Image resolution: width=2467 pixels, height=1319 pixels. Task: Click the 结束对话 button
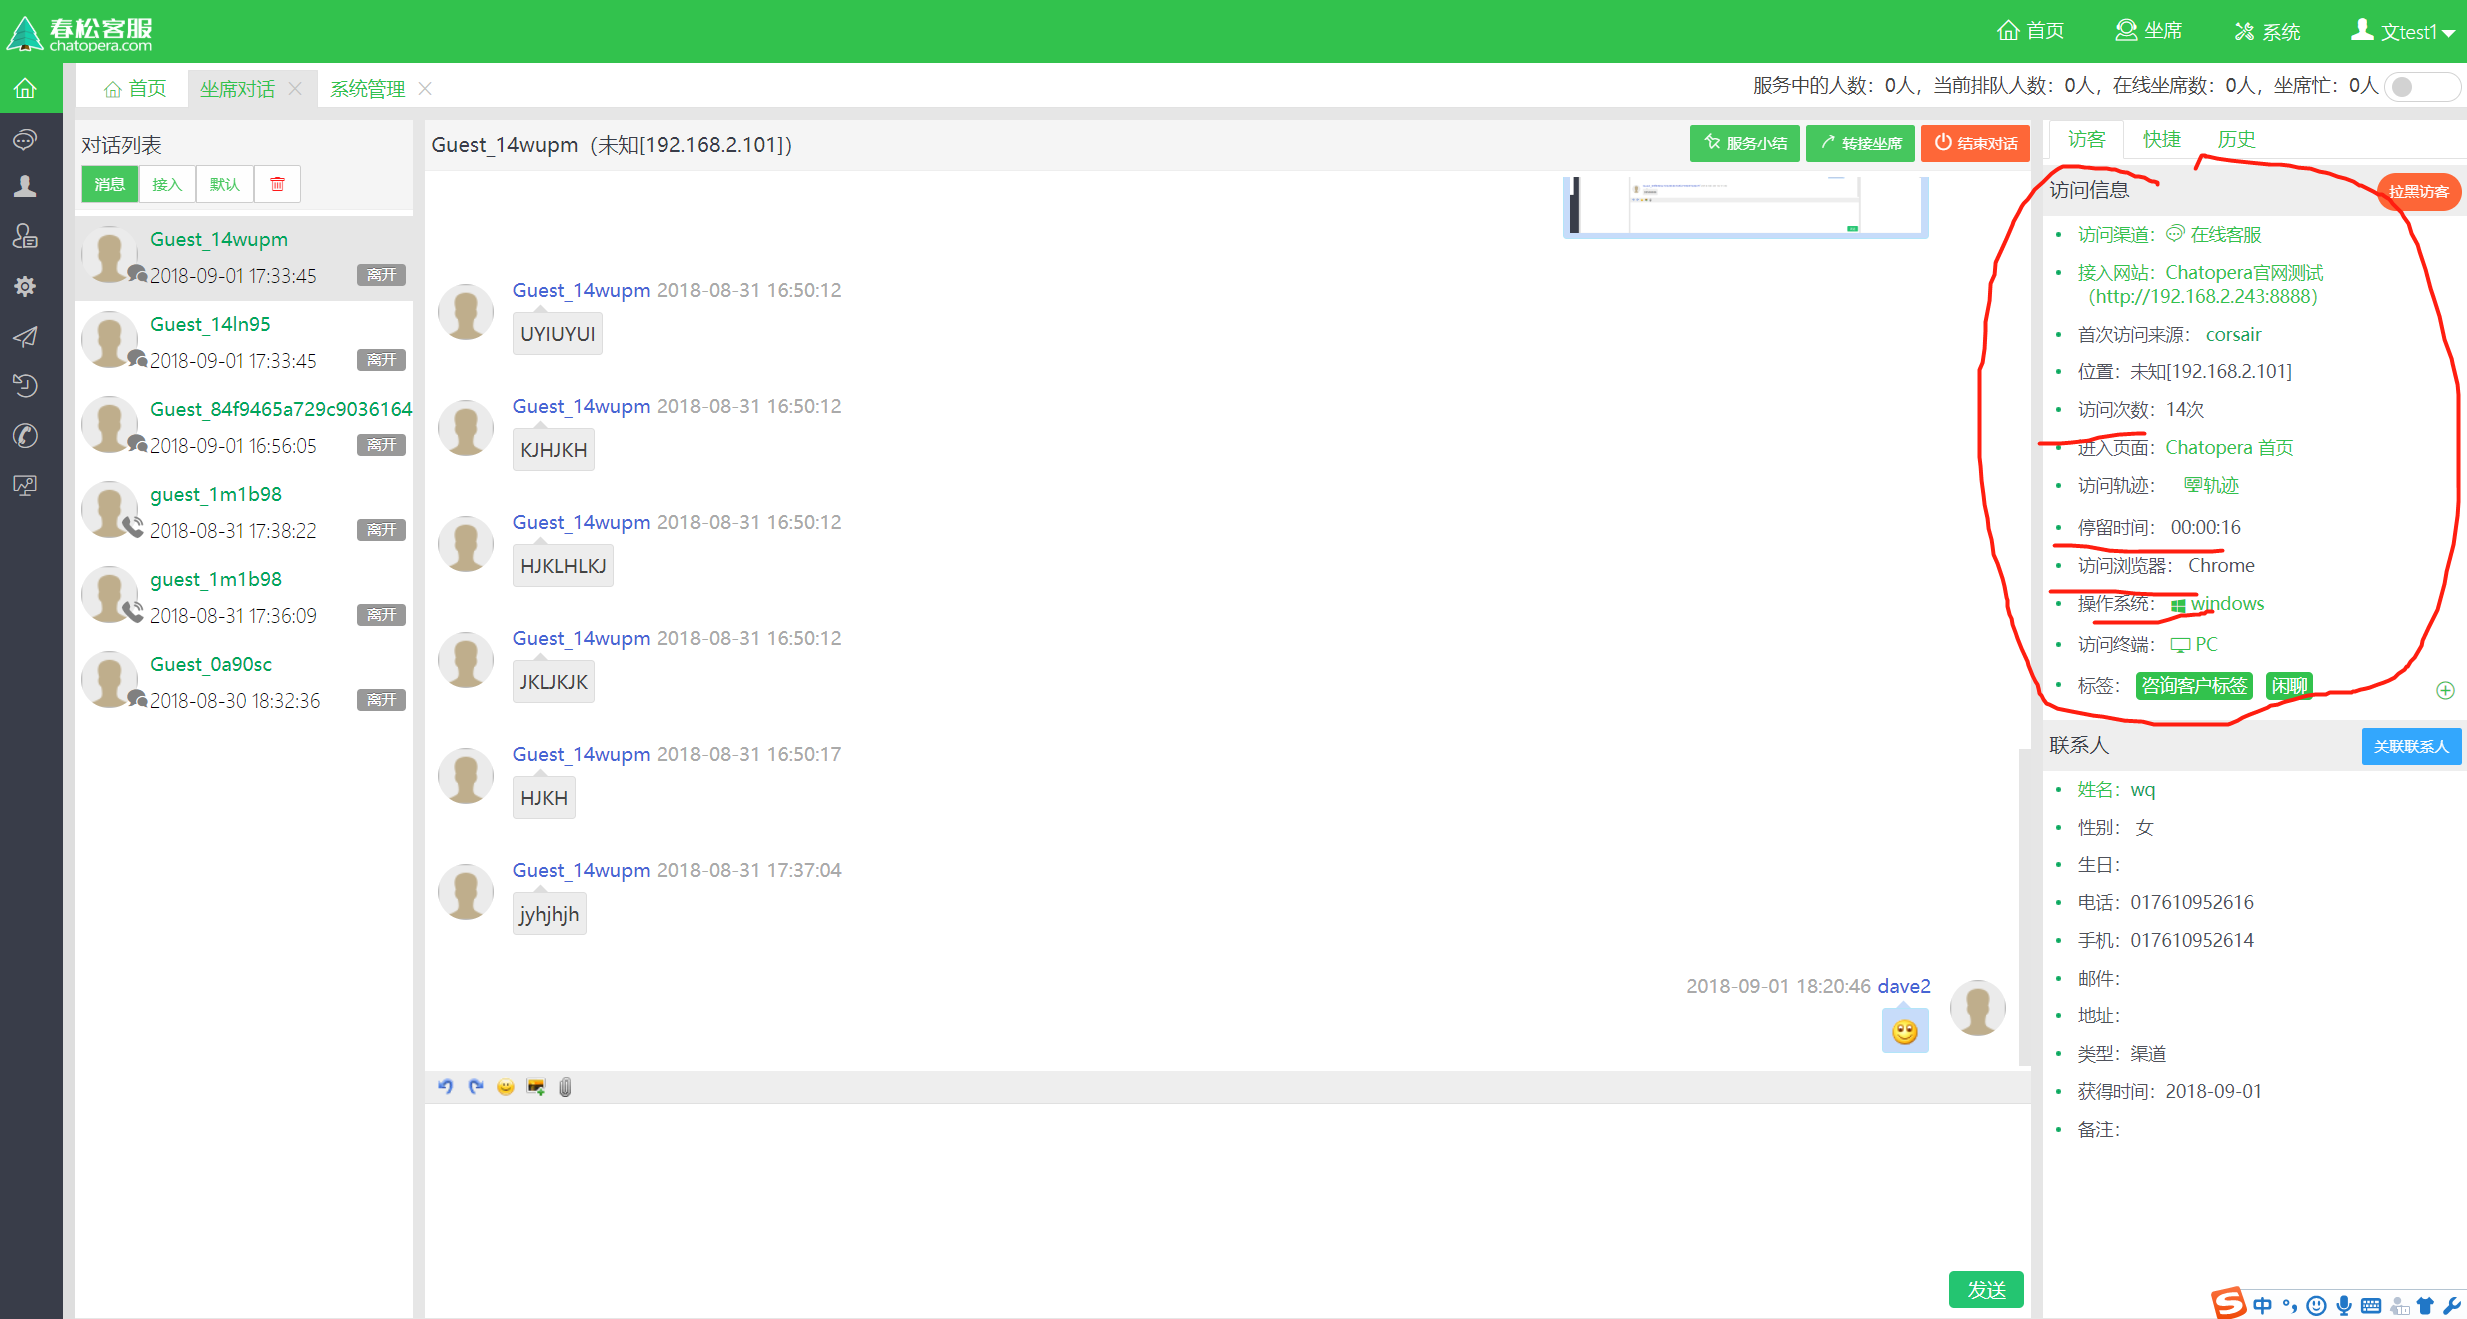[1975, 143]
